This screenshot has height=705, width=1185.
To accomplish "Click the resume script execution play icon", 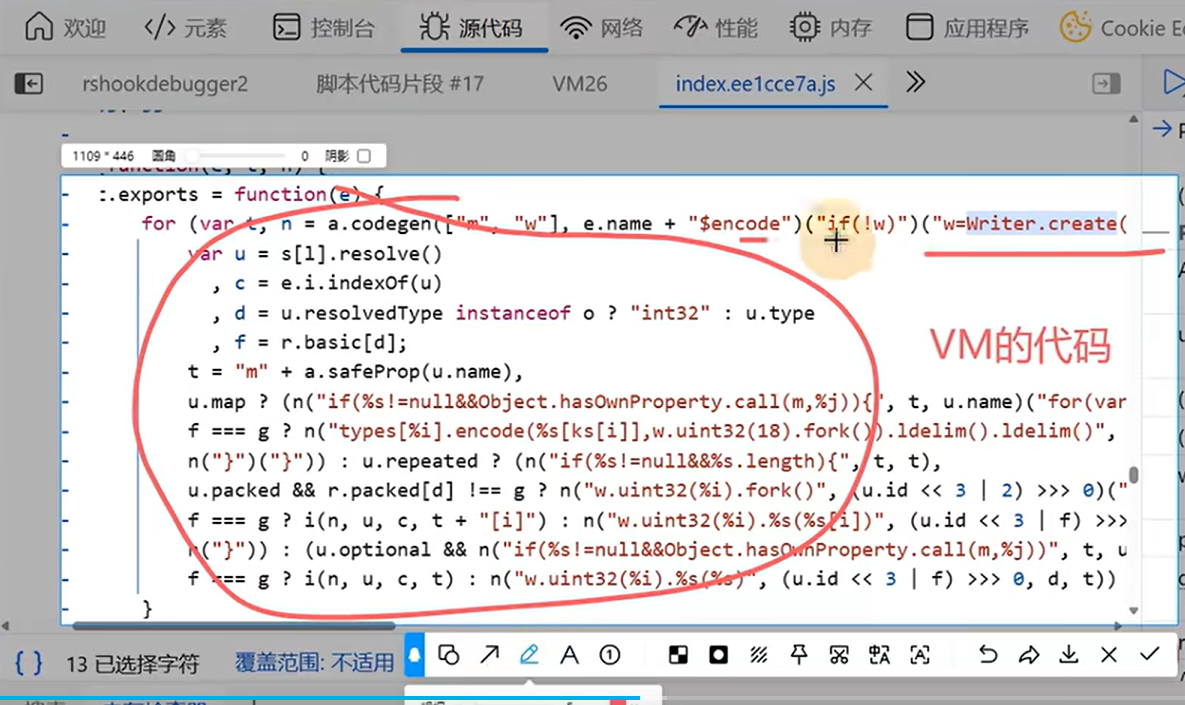I will click(1174, 82).
